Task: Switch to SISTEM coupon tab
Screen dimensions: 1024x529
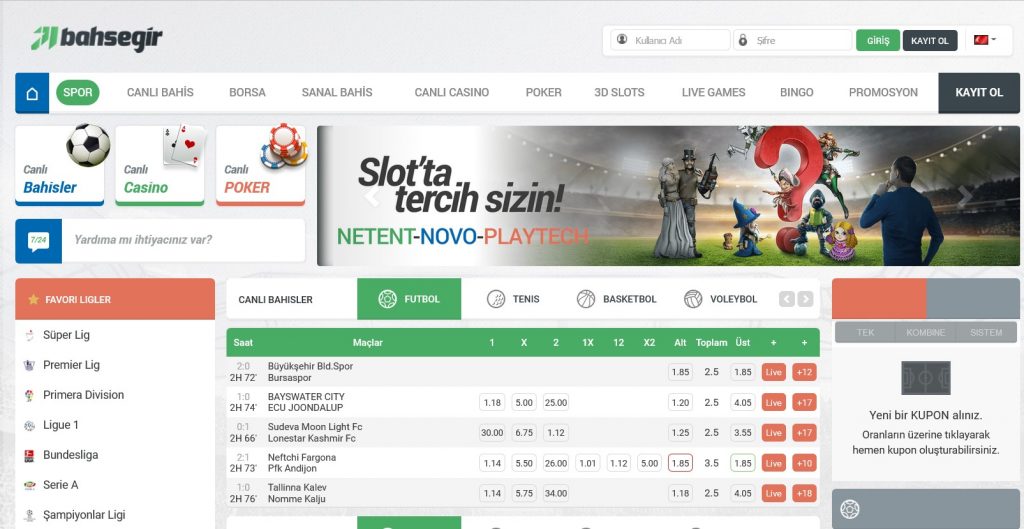Action: [986, 332]
